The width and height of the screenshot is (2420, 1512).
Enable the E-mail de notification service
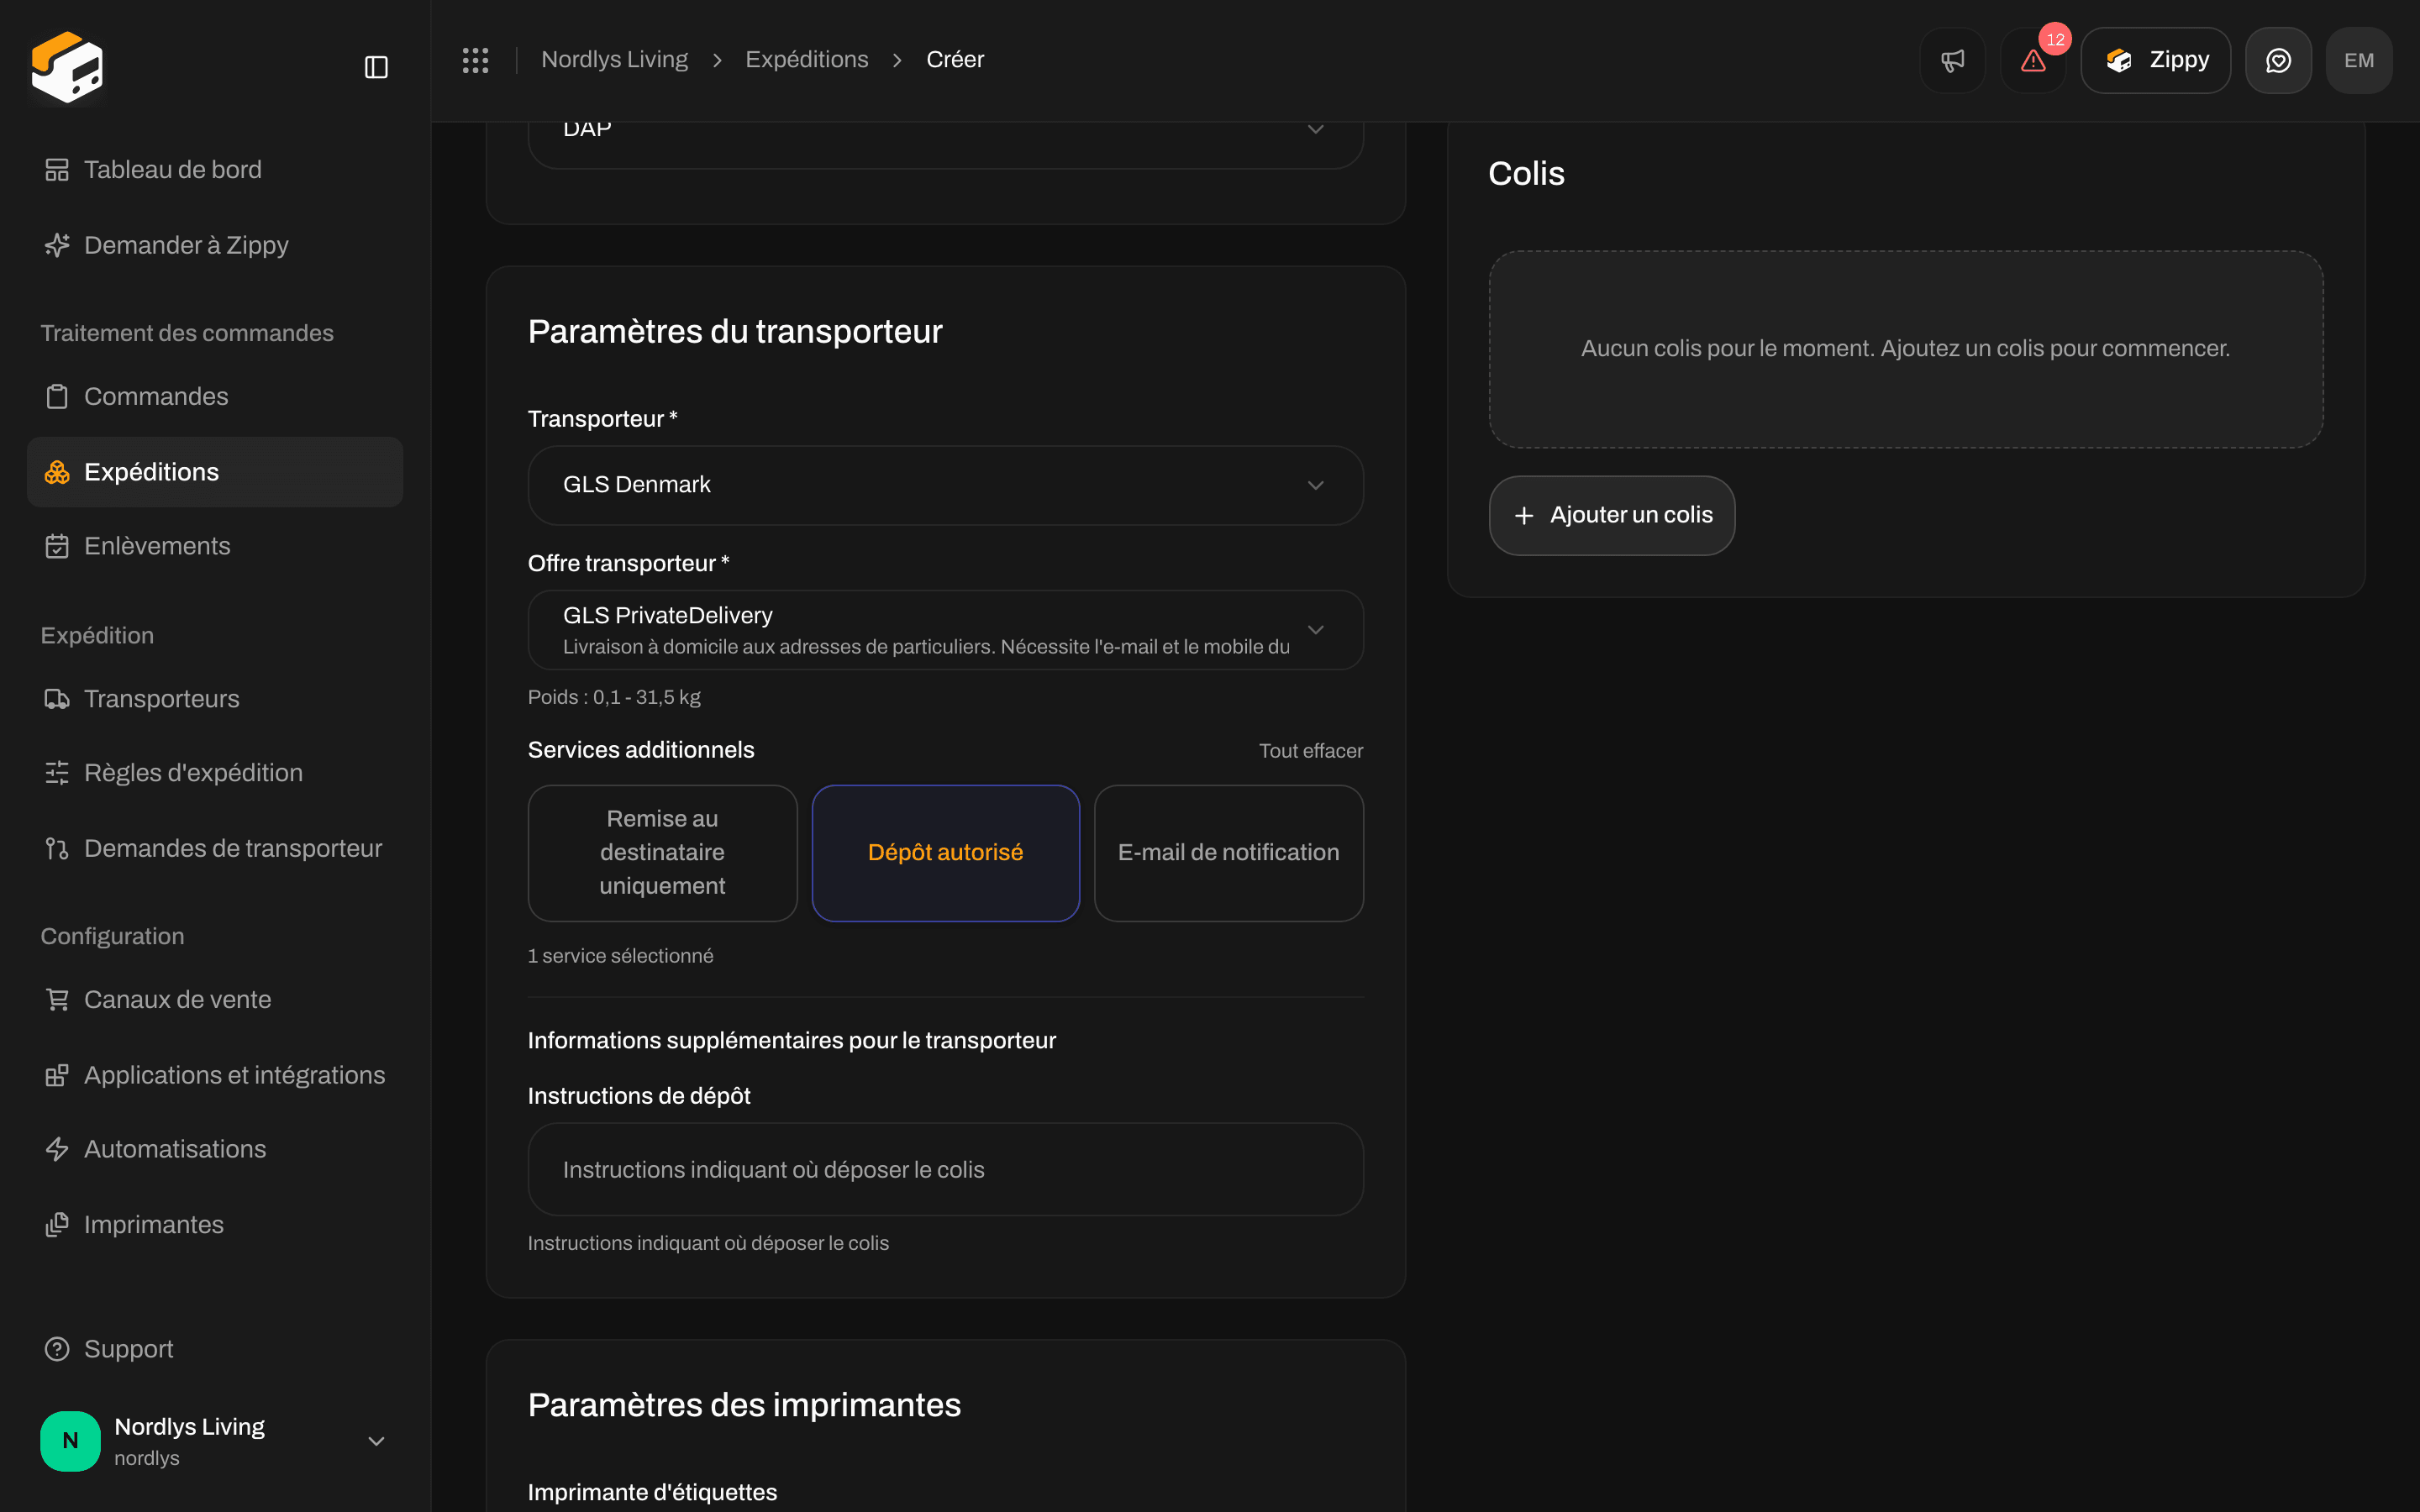click(x=1228, y=852)
